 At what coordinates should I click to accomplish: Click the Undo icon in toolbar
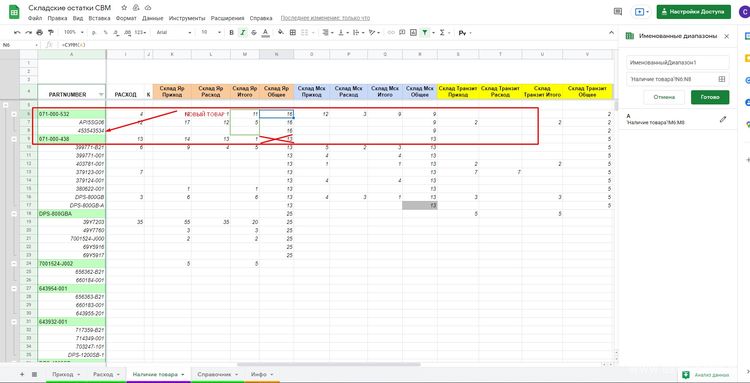17,33
